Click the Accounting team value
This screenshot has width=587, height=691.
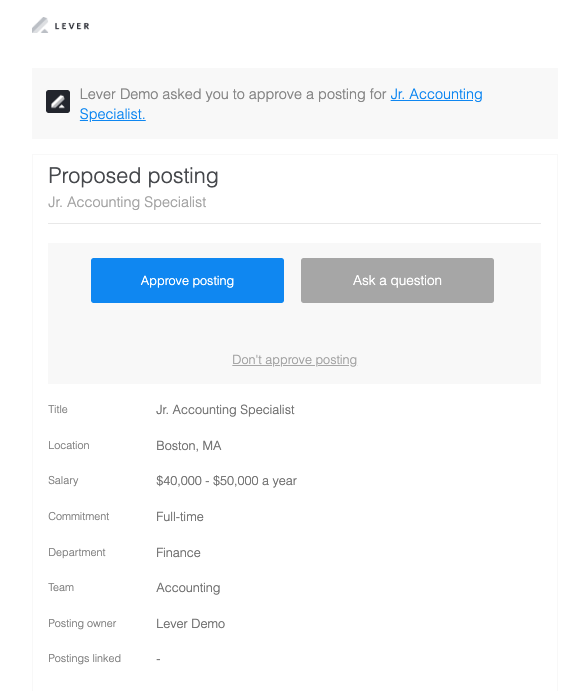[188, 588]
